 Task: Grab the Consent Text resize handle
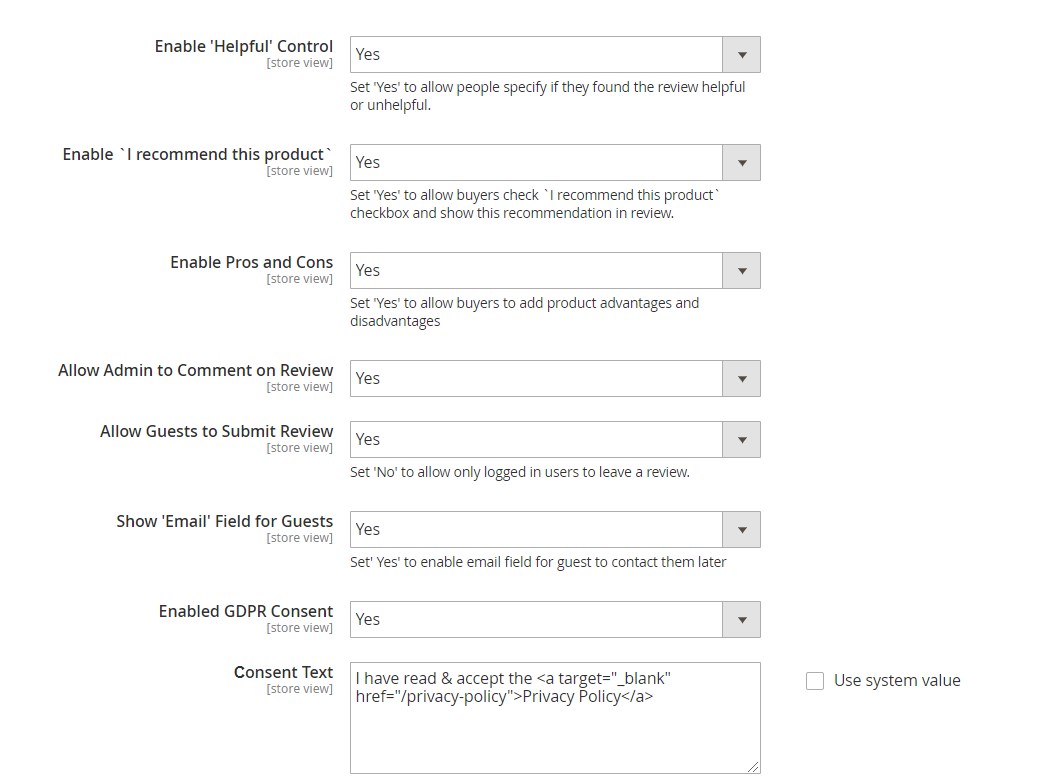pyautogui.click(x=752, y=766)
